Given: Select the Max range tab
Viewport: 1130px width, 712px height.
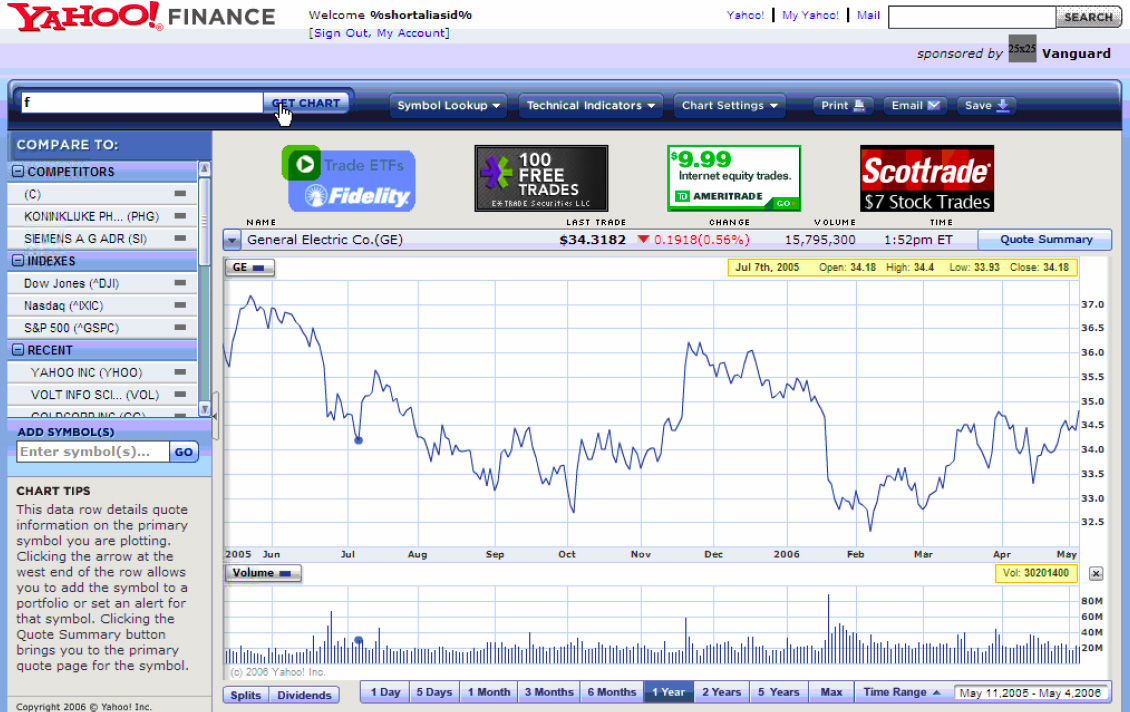Looking at the screenshot, I should click(x=831, y=692).
